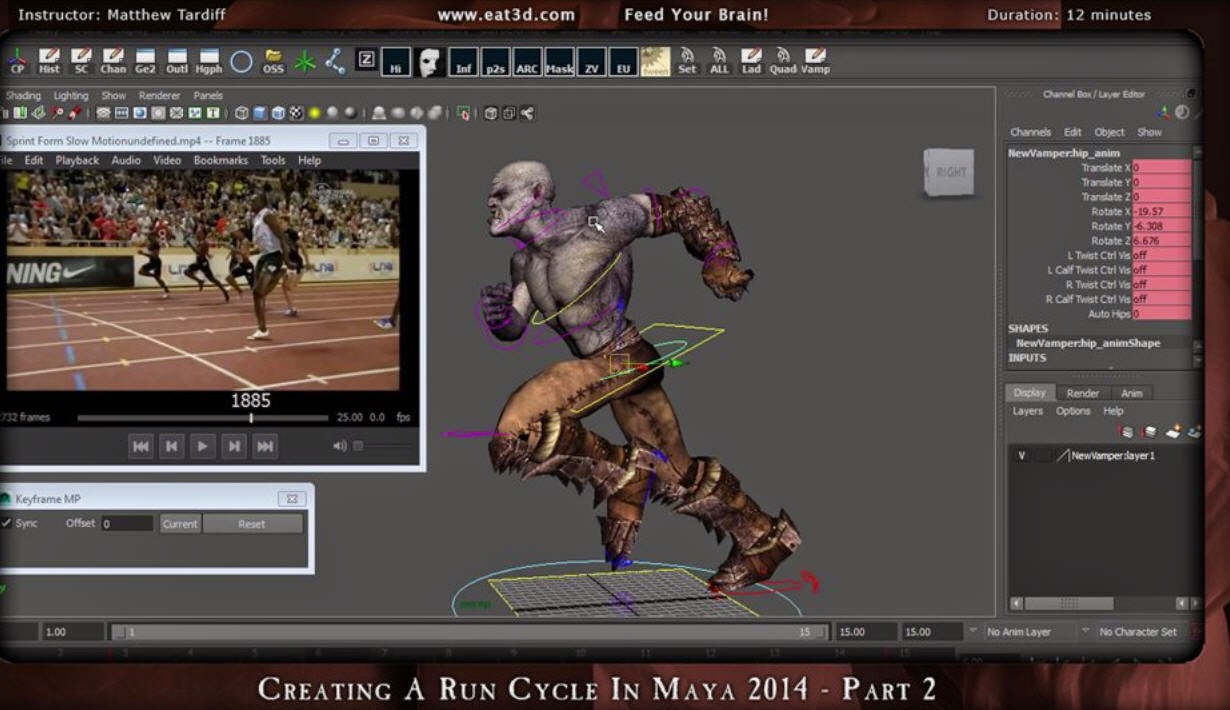Viewport: 1230px width, 710px height.
Task: Toggle visibility of NewVamper:layer1
Action: (x=1022, y=455)
